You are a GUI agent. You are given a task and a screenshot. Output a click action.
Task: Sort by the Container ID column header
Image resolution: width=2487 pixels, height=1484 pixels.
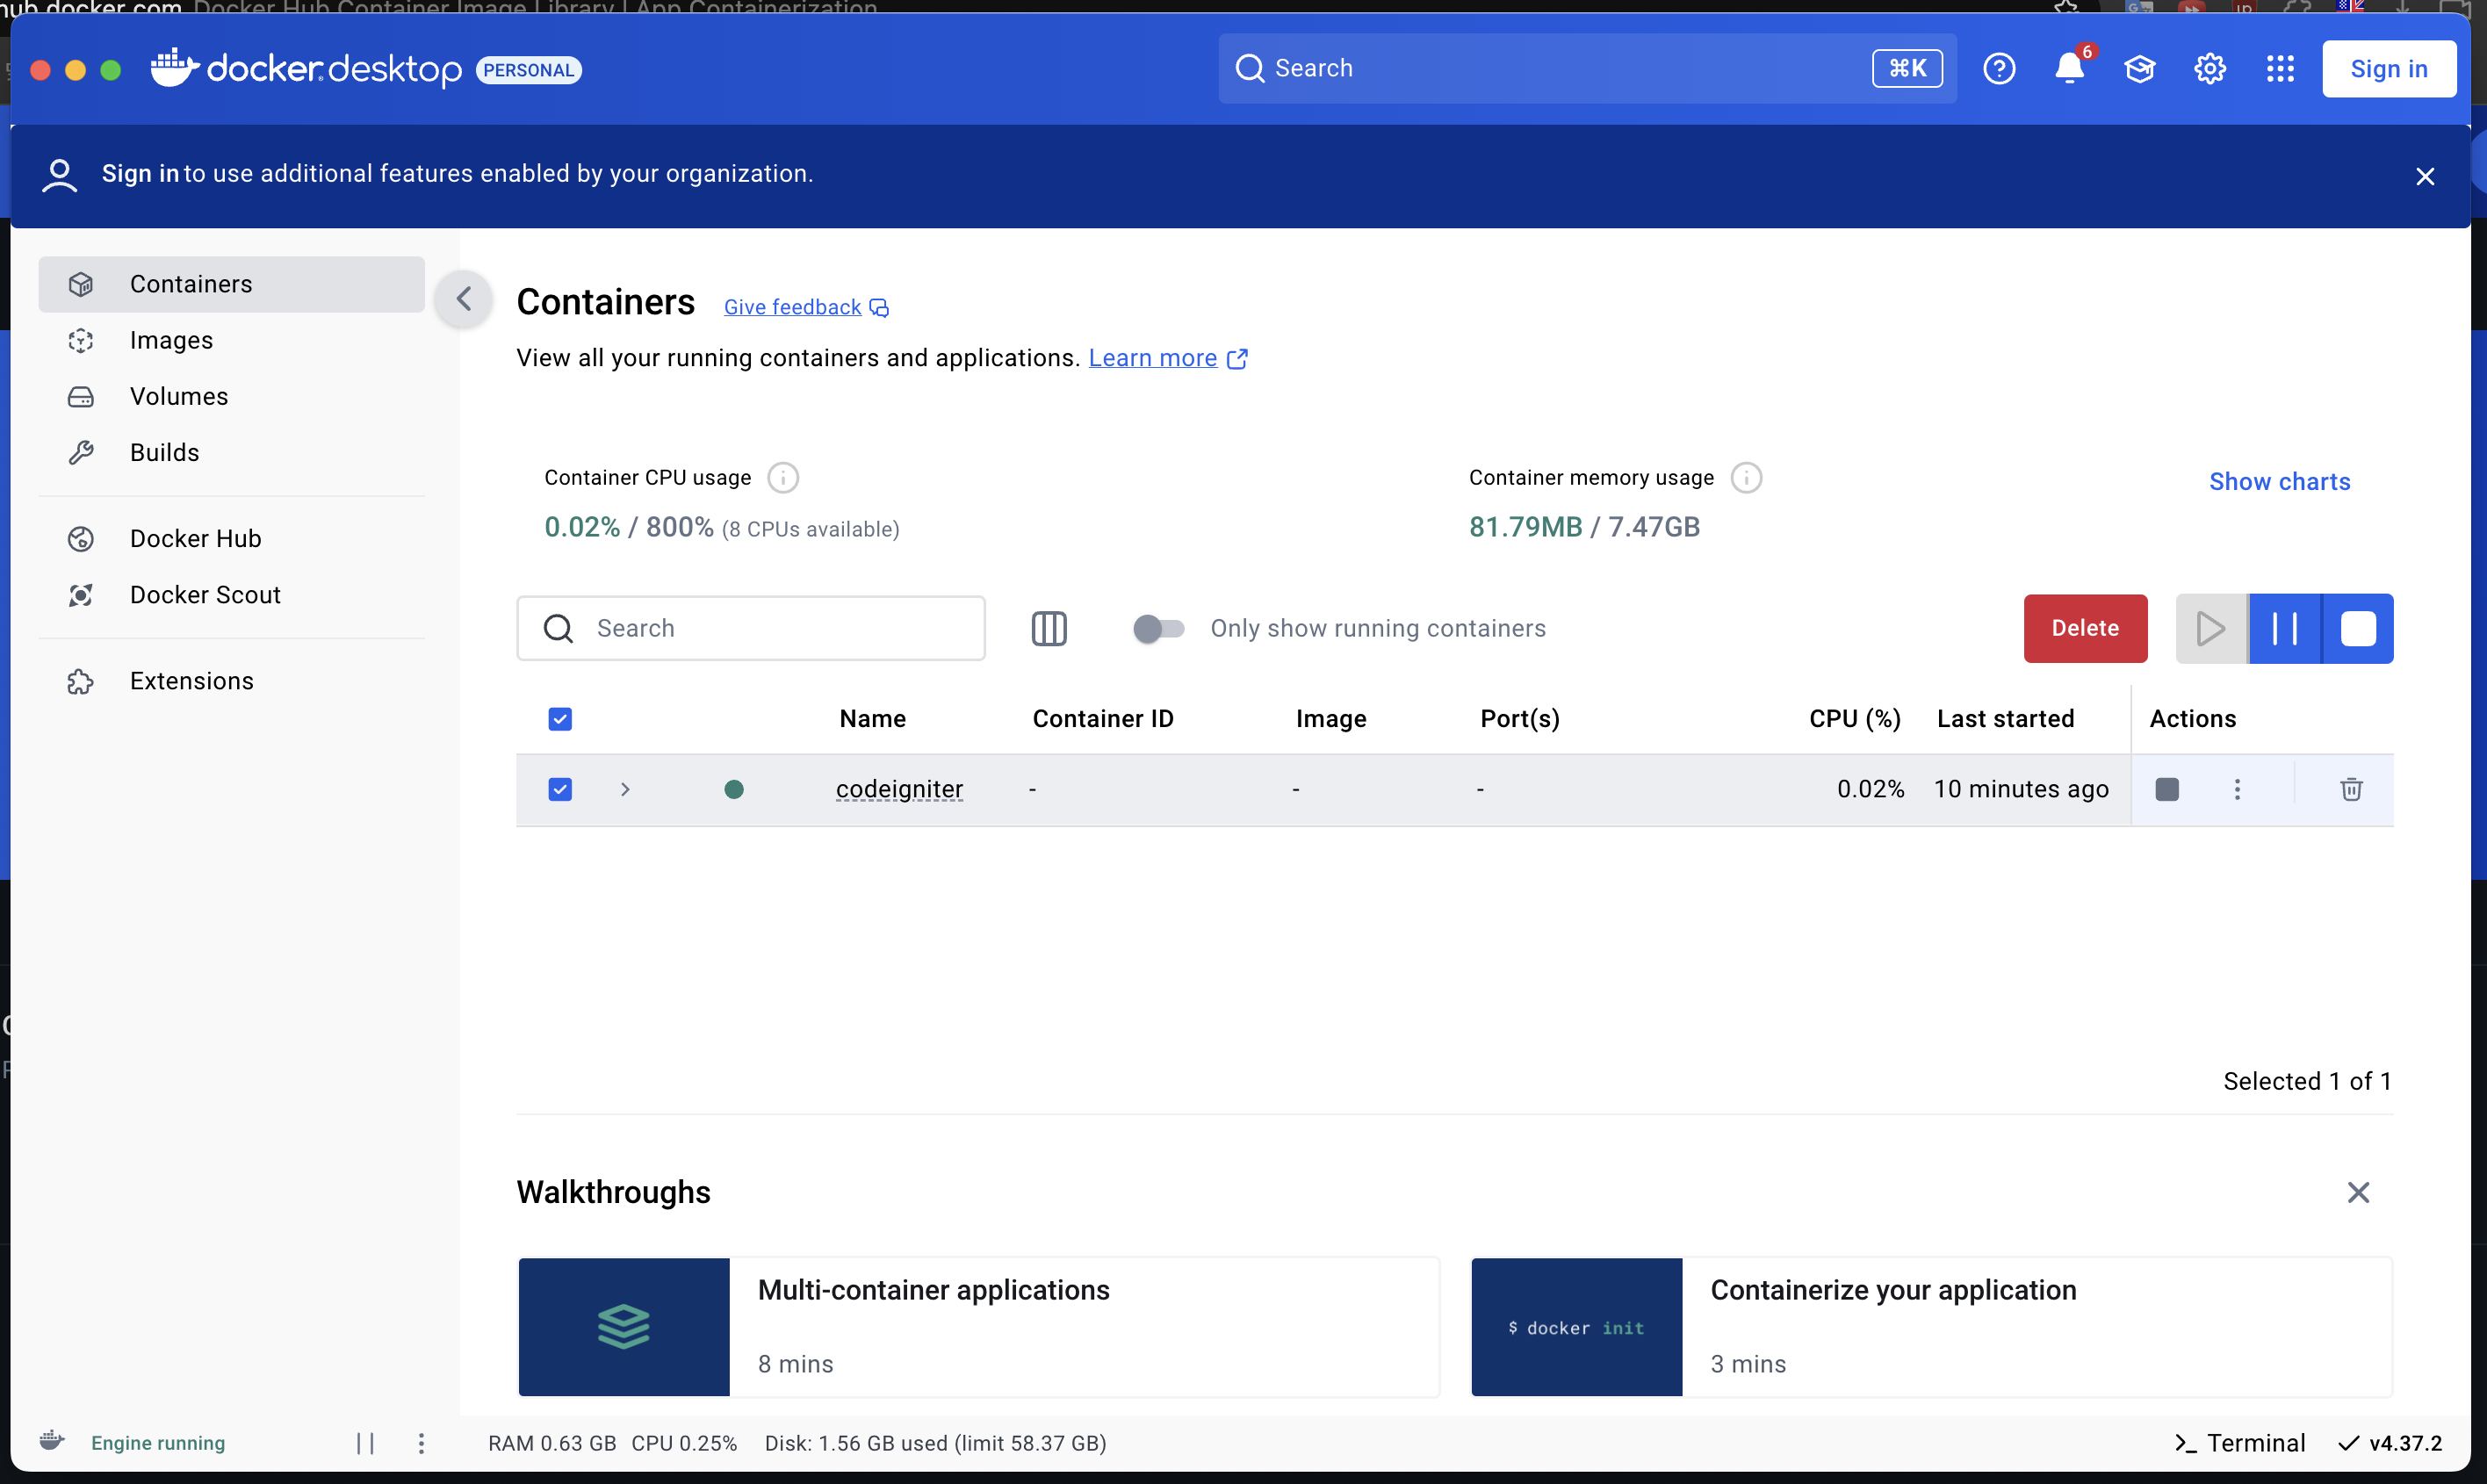tap(1102, 719)
